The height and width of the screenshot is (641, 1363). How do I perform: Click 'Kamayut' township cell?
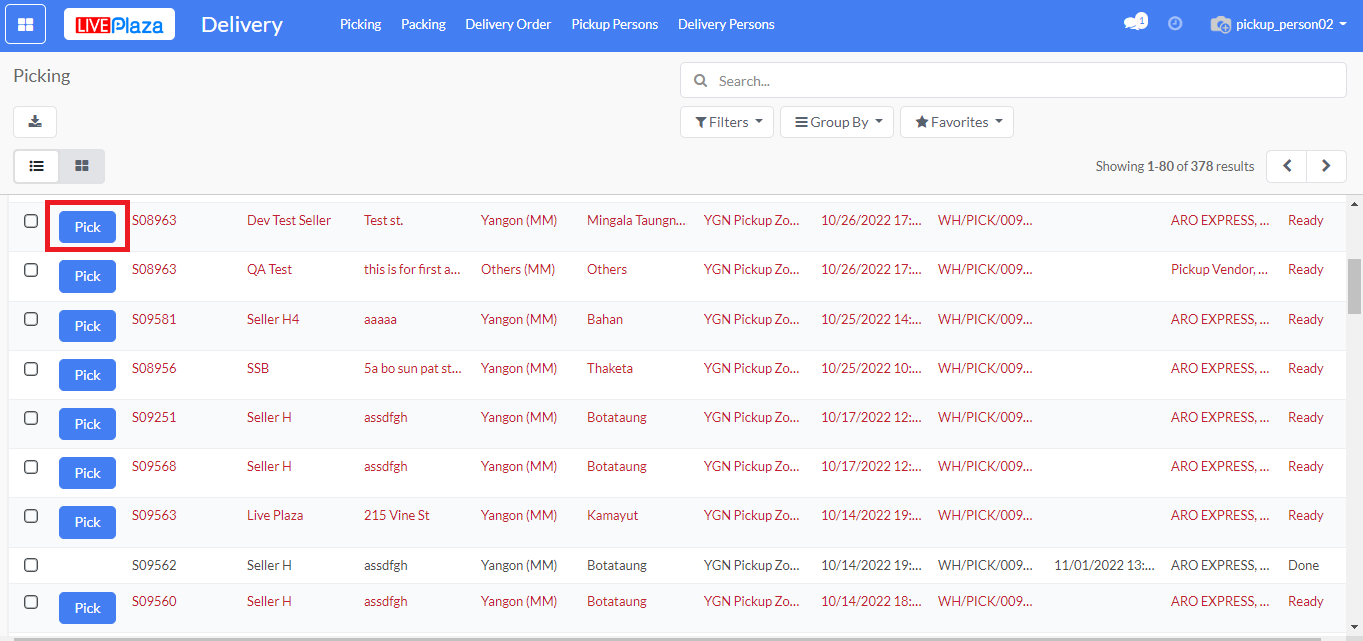pyautogui.click(x=612, y=515)
